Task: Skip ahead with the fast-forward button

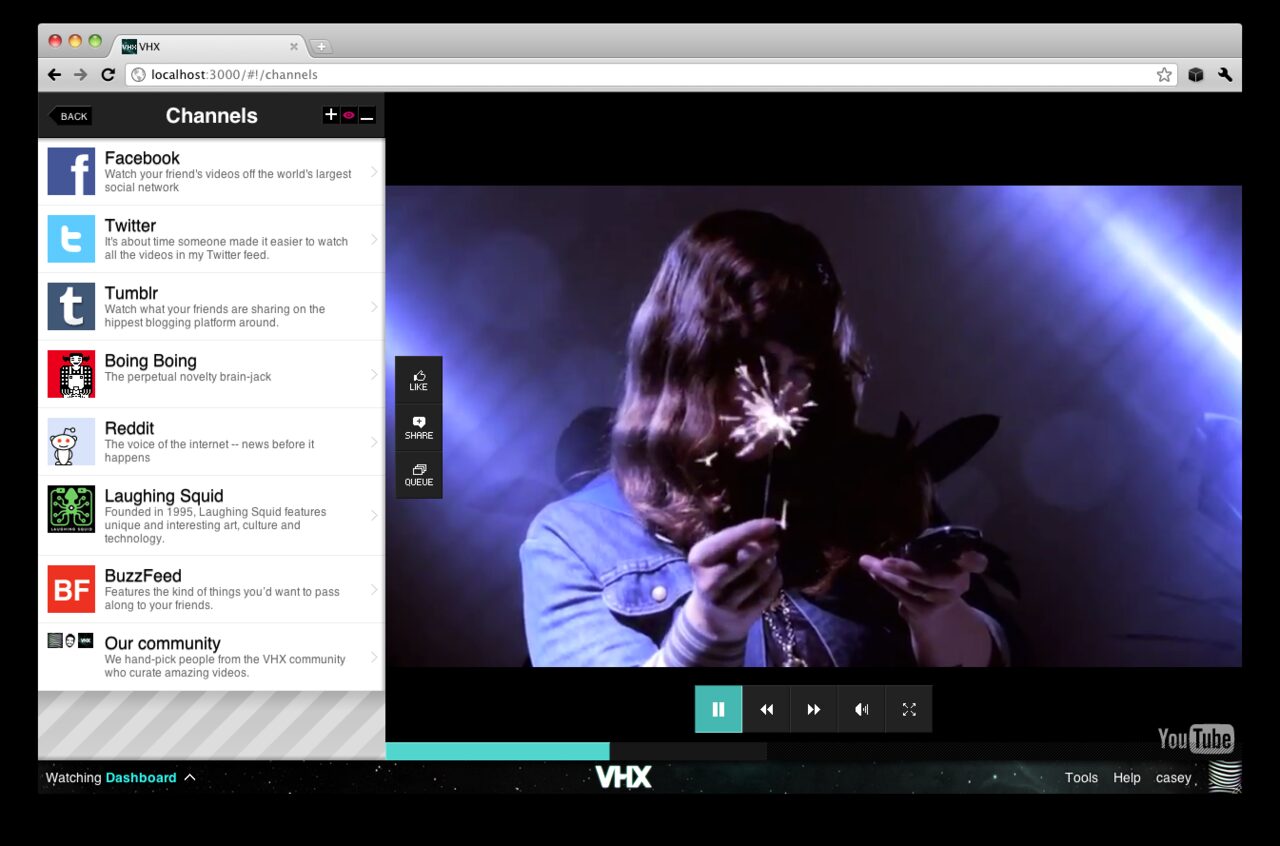Action: coord(814,709)
